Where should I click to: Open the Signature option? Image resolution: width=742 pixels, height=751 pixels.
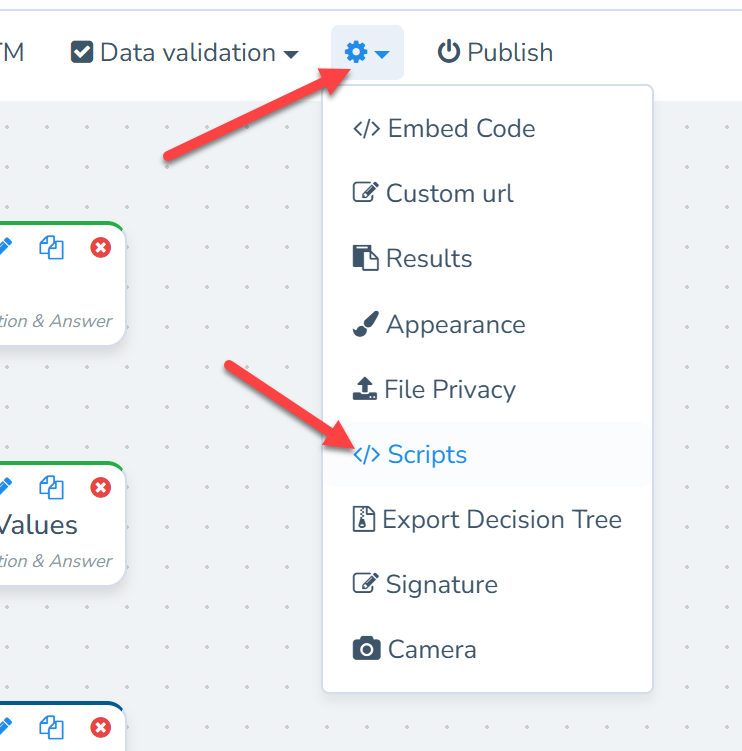(425, 584)
